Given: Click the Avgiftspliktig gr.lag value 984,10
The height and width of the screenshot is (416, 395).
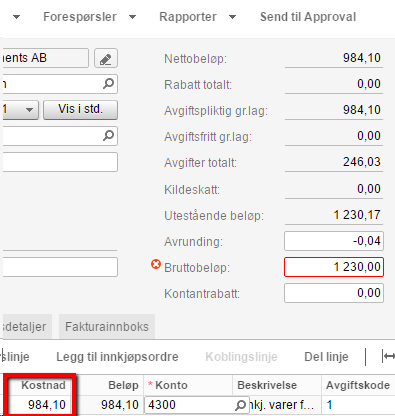Looking at the screenshot, I should (x=362, y=110).
